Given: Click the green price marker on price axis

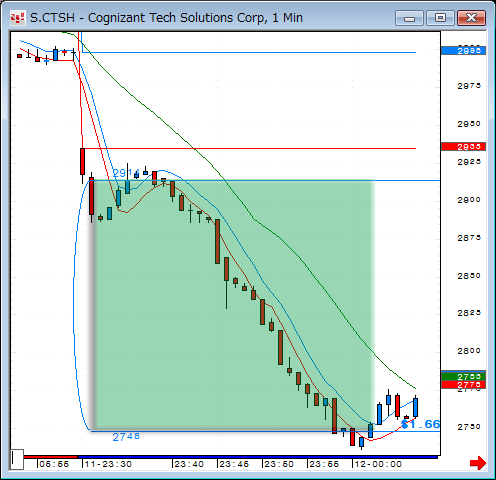Looking at the screenshot, I should point(463,376).
